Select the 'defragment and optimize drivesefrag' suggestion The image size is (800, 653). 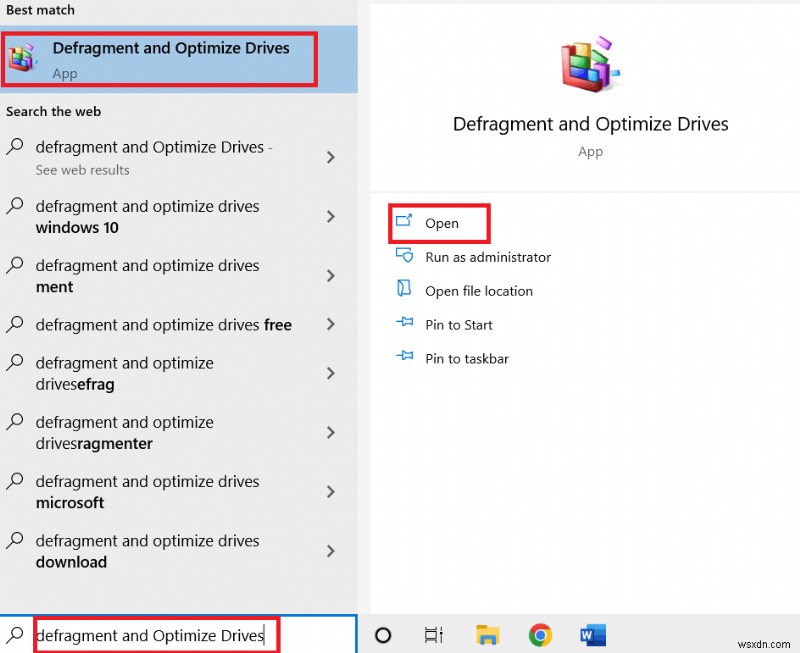click(179, 373)
